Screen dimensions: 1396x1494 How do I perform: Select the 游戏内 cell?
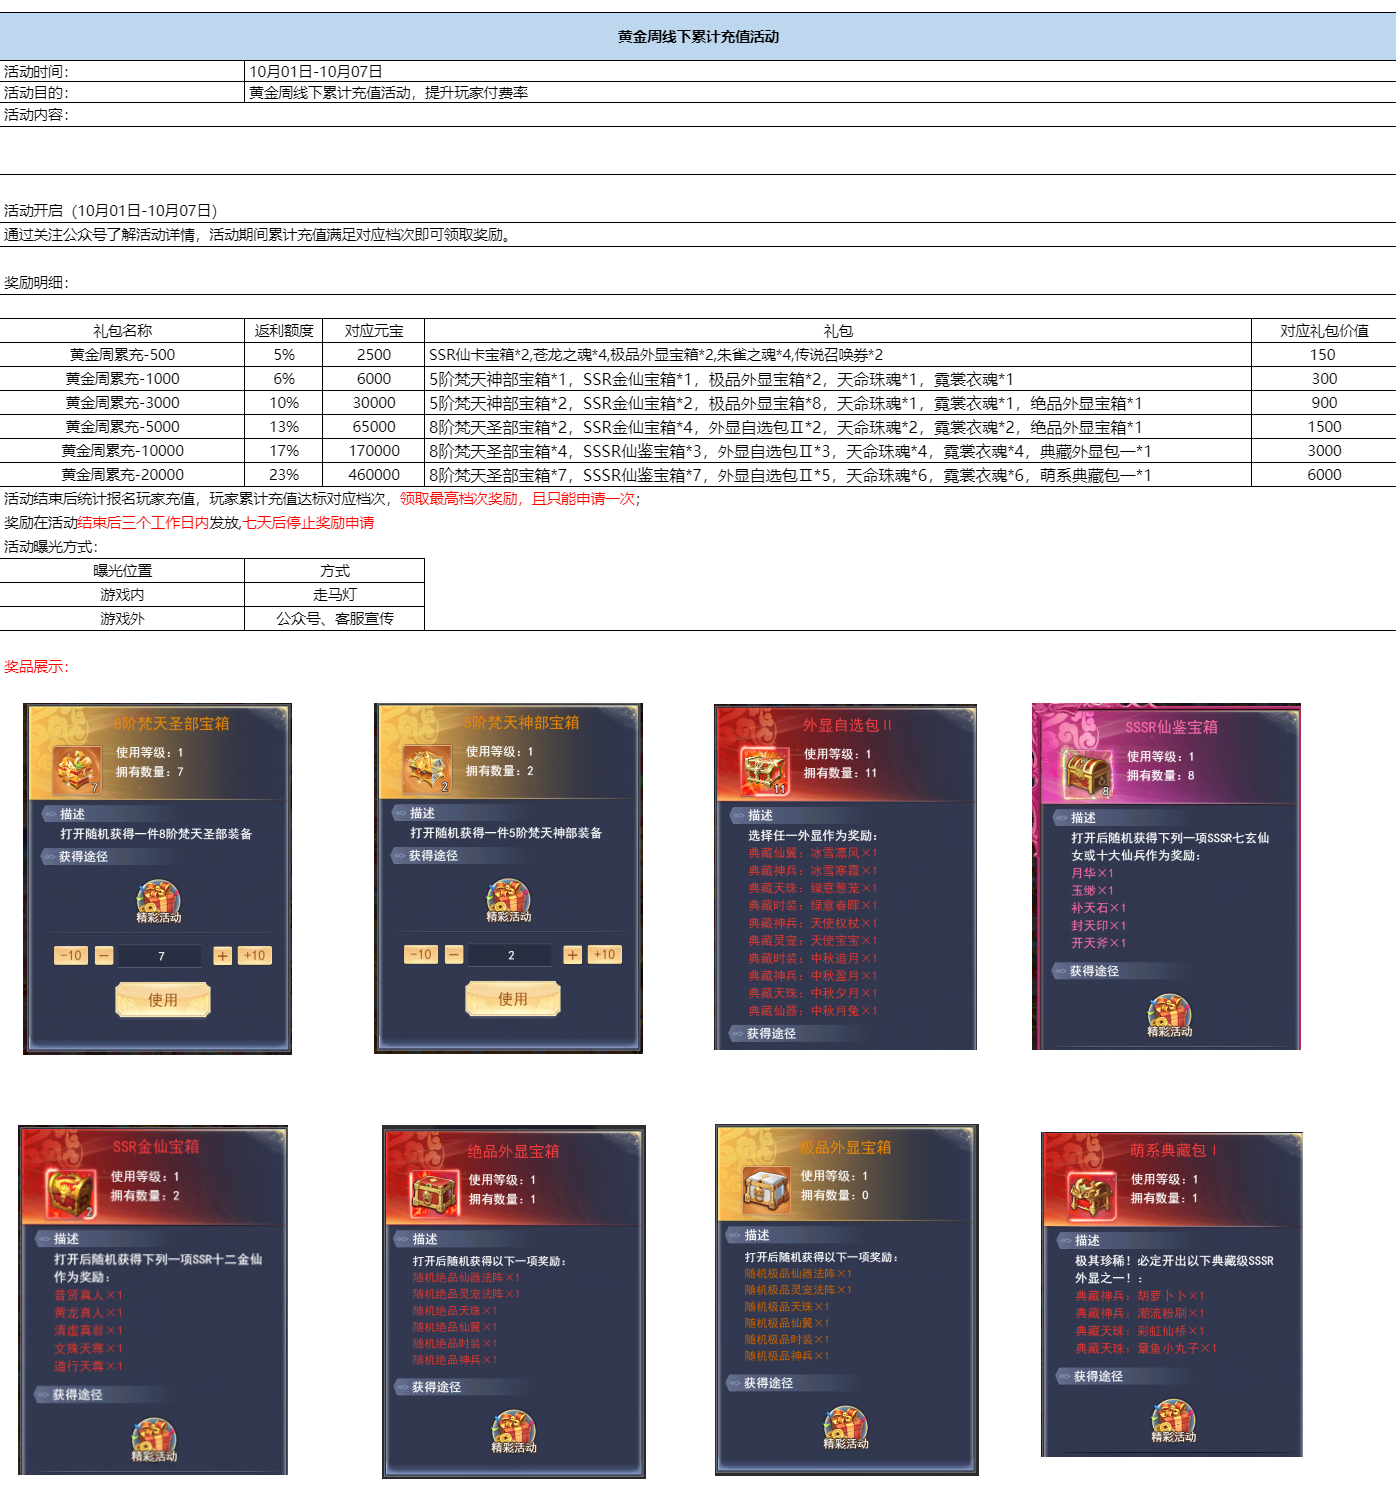point(122,594)
